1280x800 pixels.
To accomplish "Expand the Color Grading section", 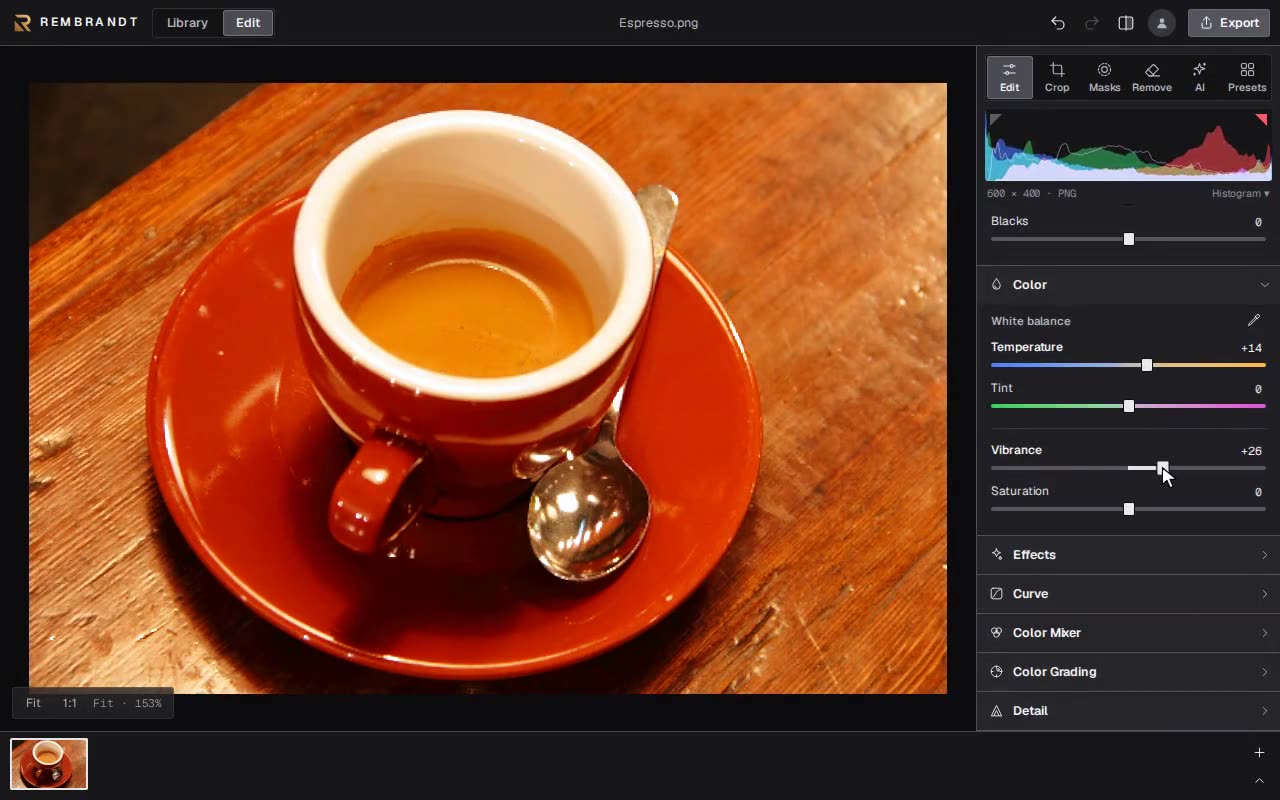I will click(1128, 672).
